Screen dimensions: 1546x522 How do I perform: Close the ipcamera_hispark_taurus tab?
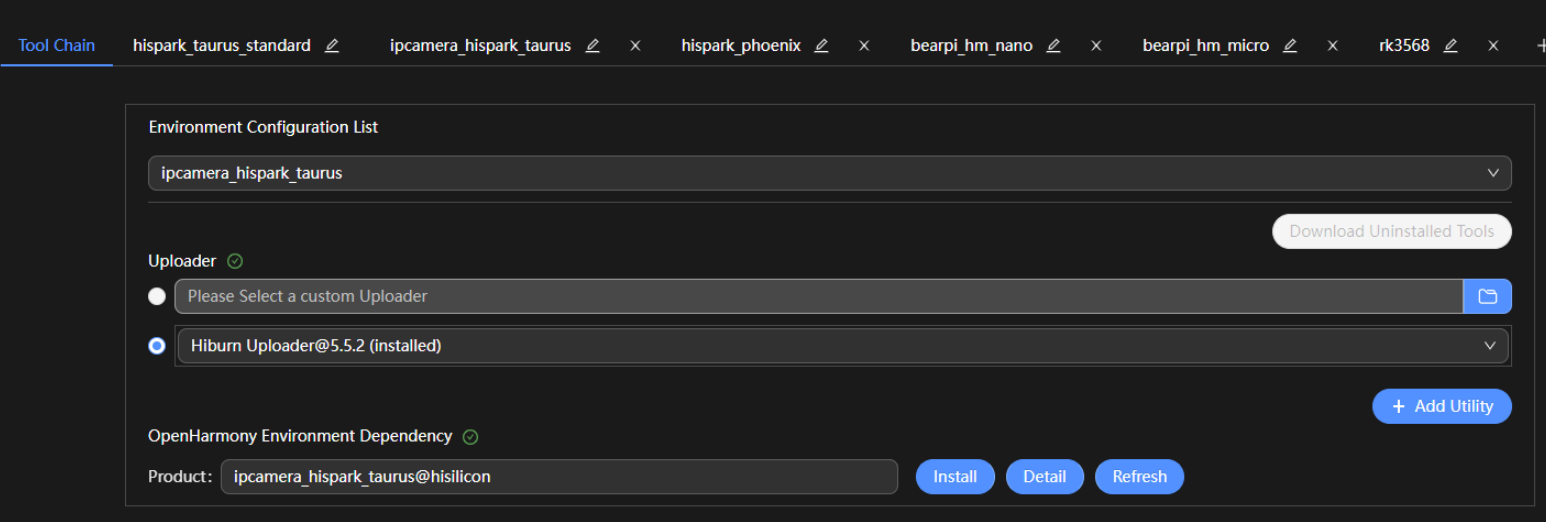pyautogui.click(x=635, y=46)
